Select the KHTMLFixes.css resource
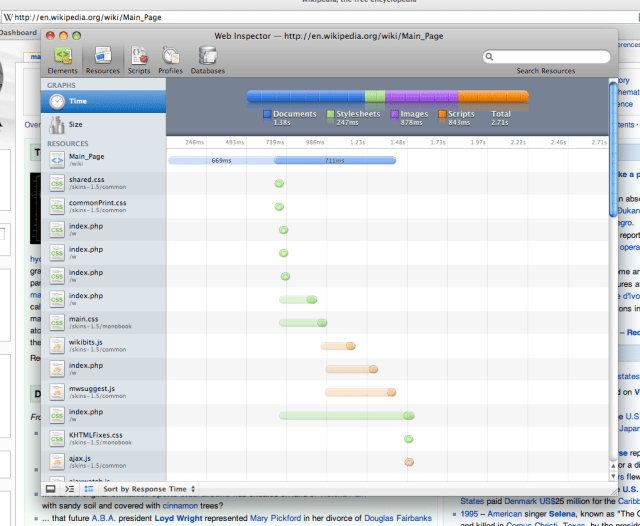 point(103,439)
